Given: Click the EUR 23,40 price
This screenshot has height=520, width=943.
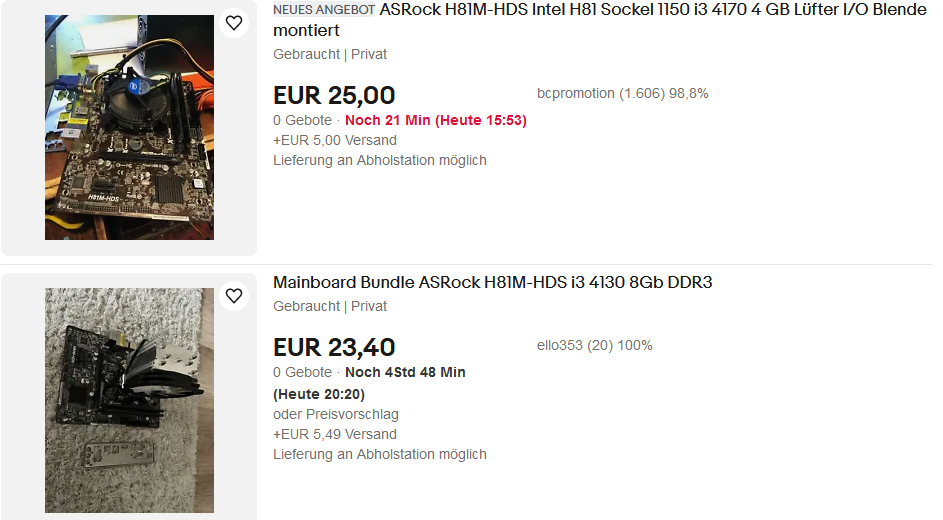Looking at the screenshot, I should pyautogui.click(x=334, y=347).
